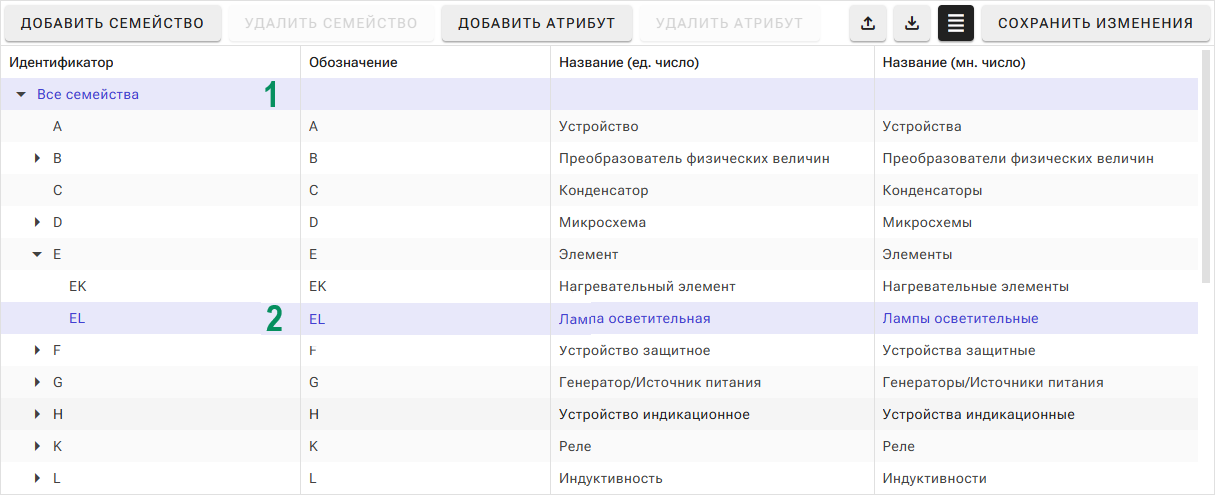
Task: Click Обозначение cell of G row
Action: click(425, 383)
